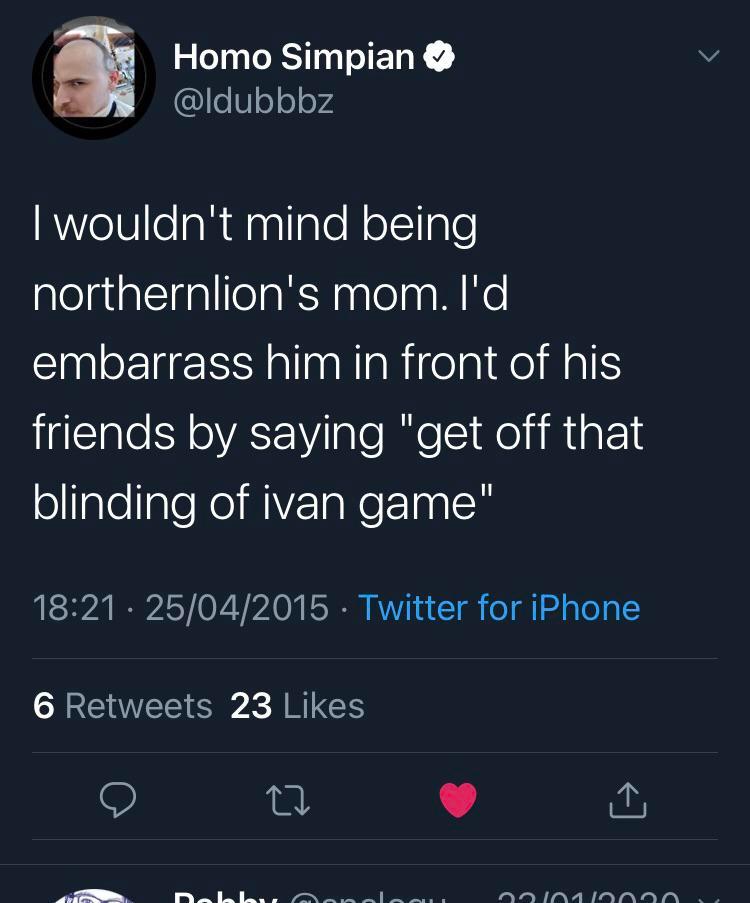Open the reply icon under the tweet

coord(118,799)
